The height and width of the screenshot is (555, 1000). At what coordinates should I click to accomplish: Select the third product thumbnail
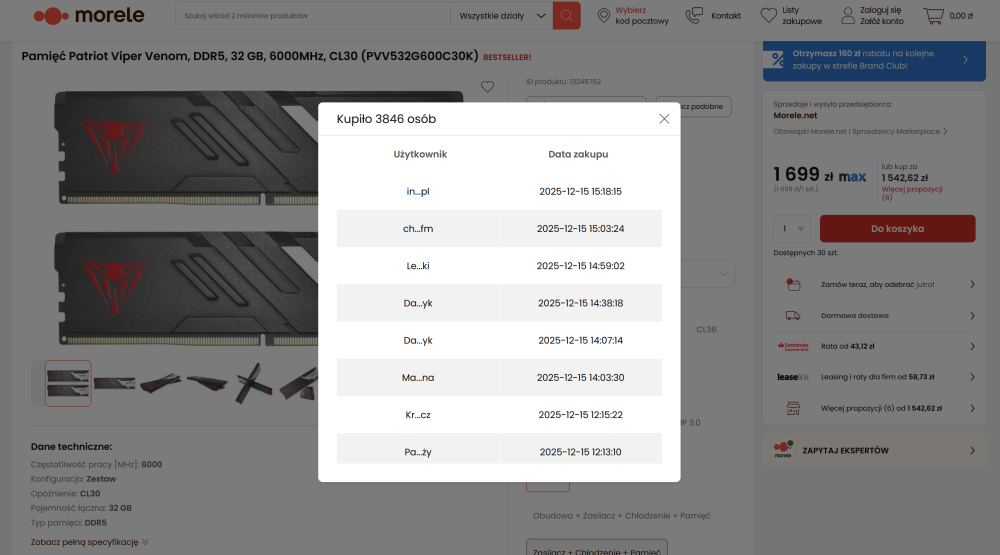161,383
